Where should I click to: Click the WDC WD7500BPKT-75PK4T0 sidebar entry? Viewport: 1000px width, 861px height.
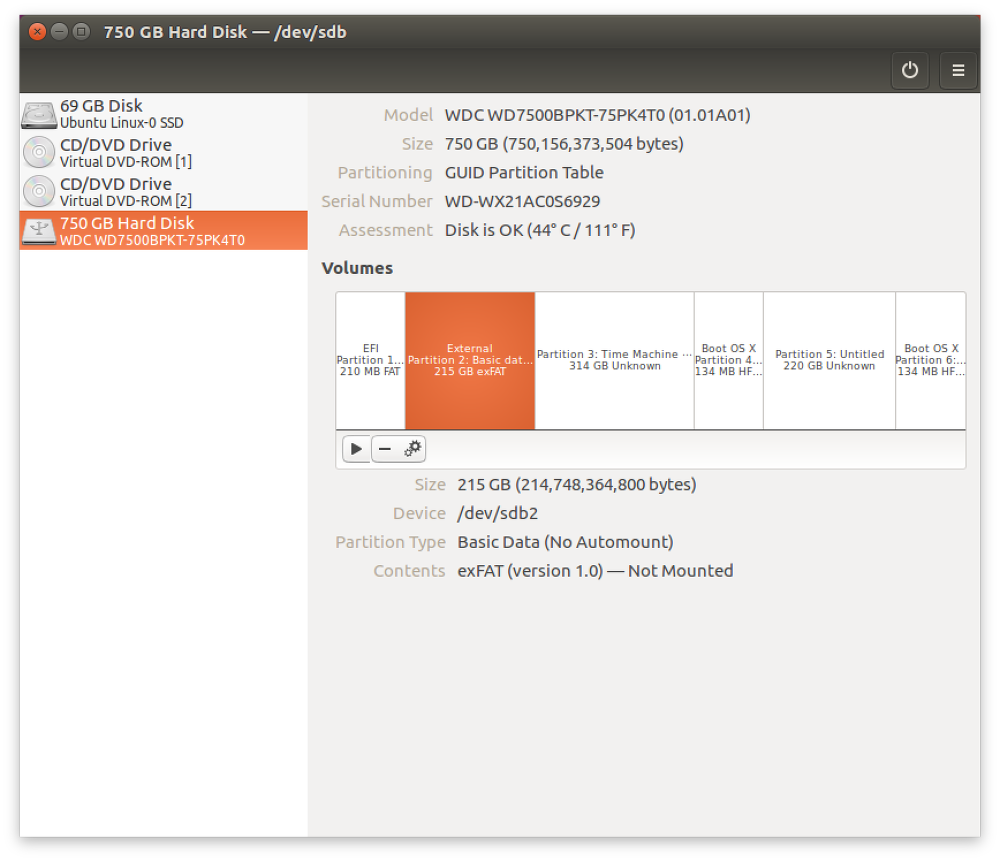coord(152,240)
